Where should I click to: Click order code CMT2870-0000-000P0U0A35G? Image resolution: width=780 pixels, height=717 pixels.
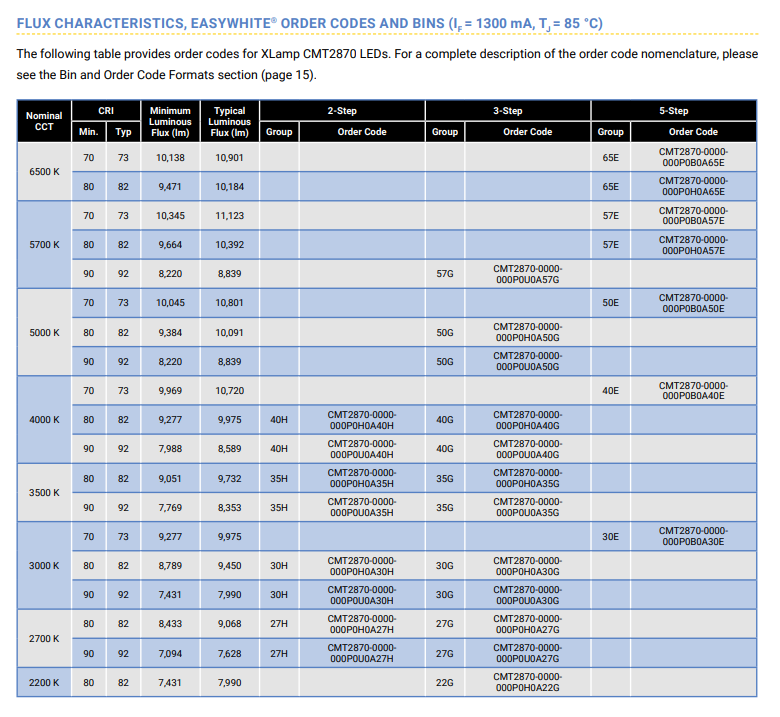click(x=527, y=507)
